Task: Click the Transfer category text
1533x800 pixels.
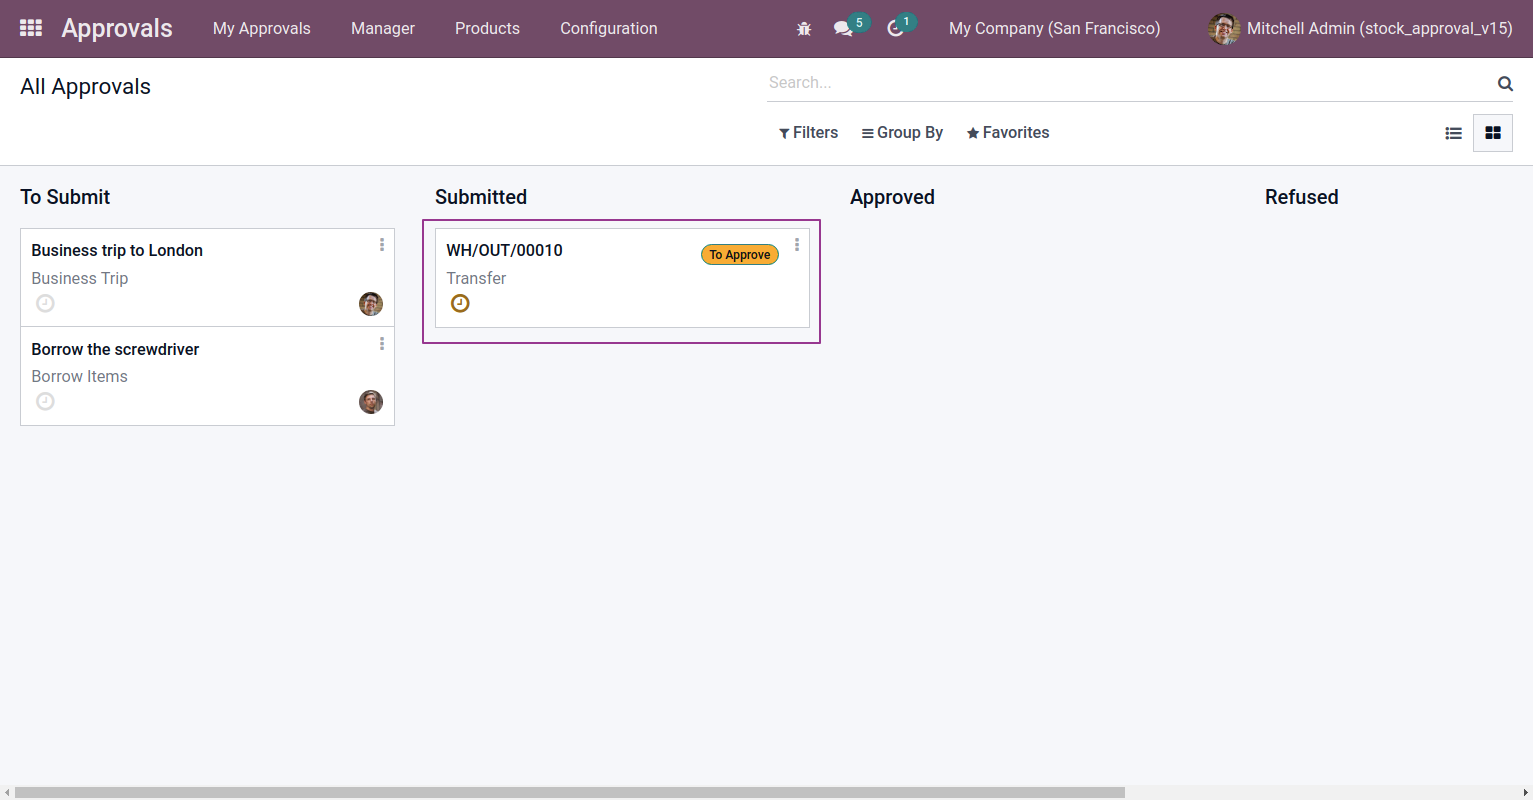Action: point(476,279)
